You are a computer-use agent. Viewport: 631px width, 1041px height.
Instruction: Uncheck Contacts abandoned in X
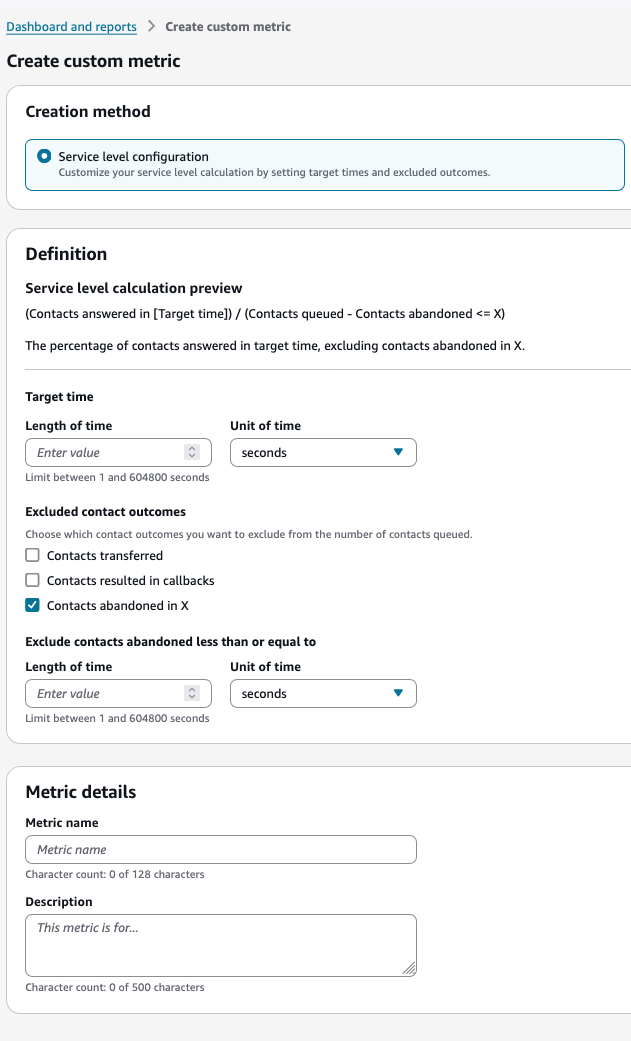(31, 605)
